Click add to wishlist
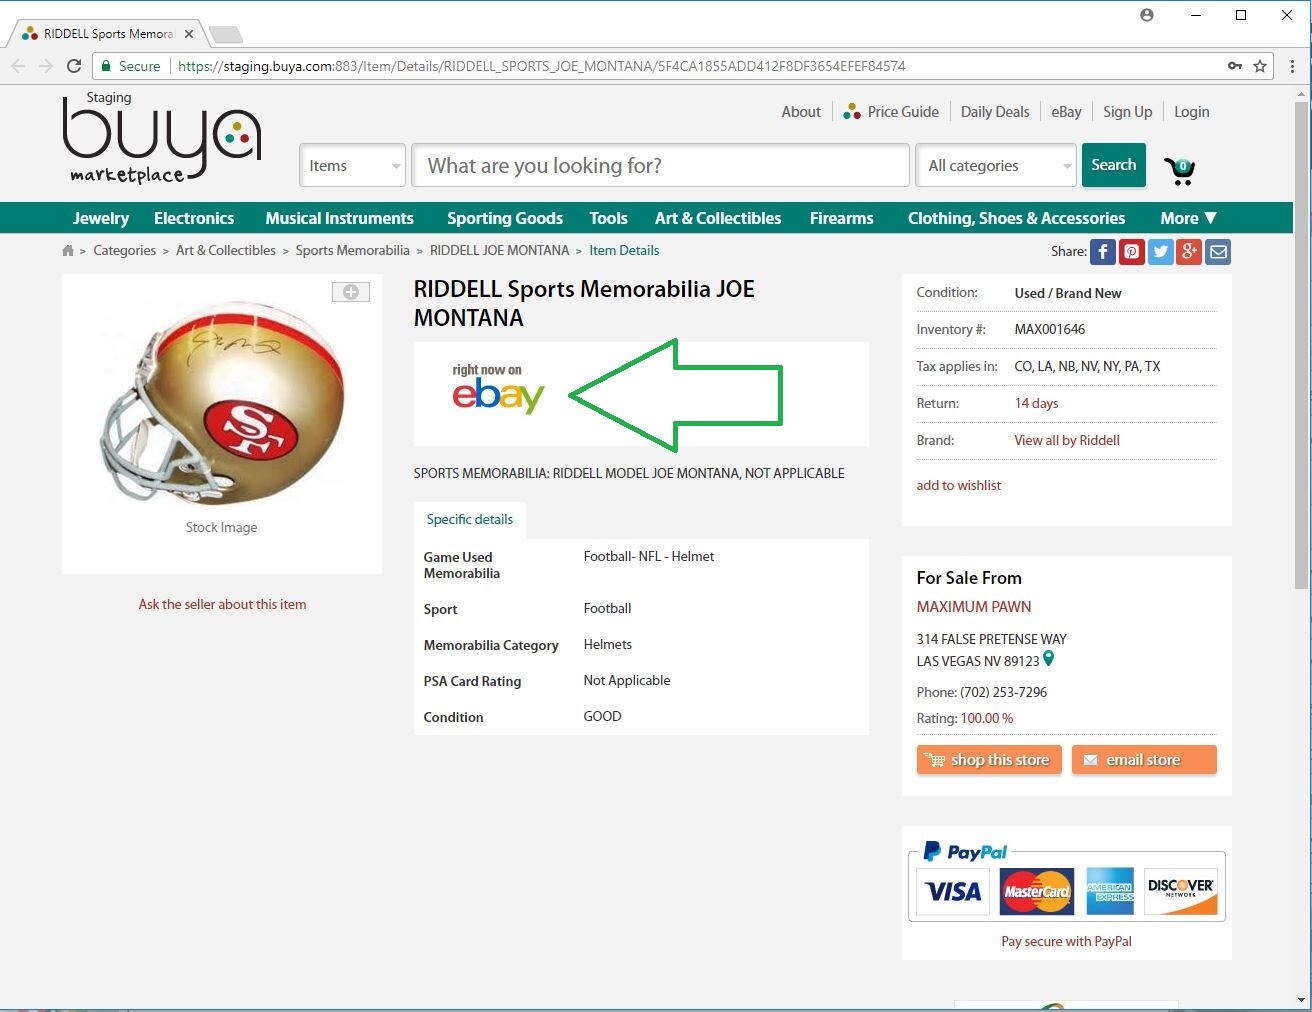Screen dimensions: 1312x1012 [958, 486]
